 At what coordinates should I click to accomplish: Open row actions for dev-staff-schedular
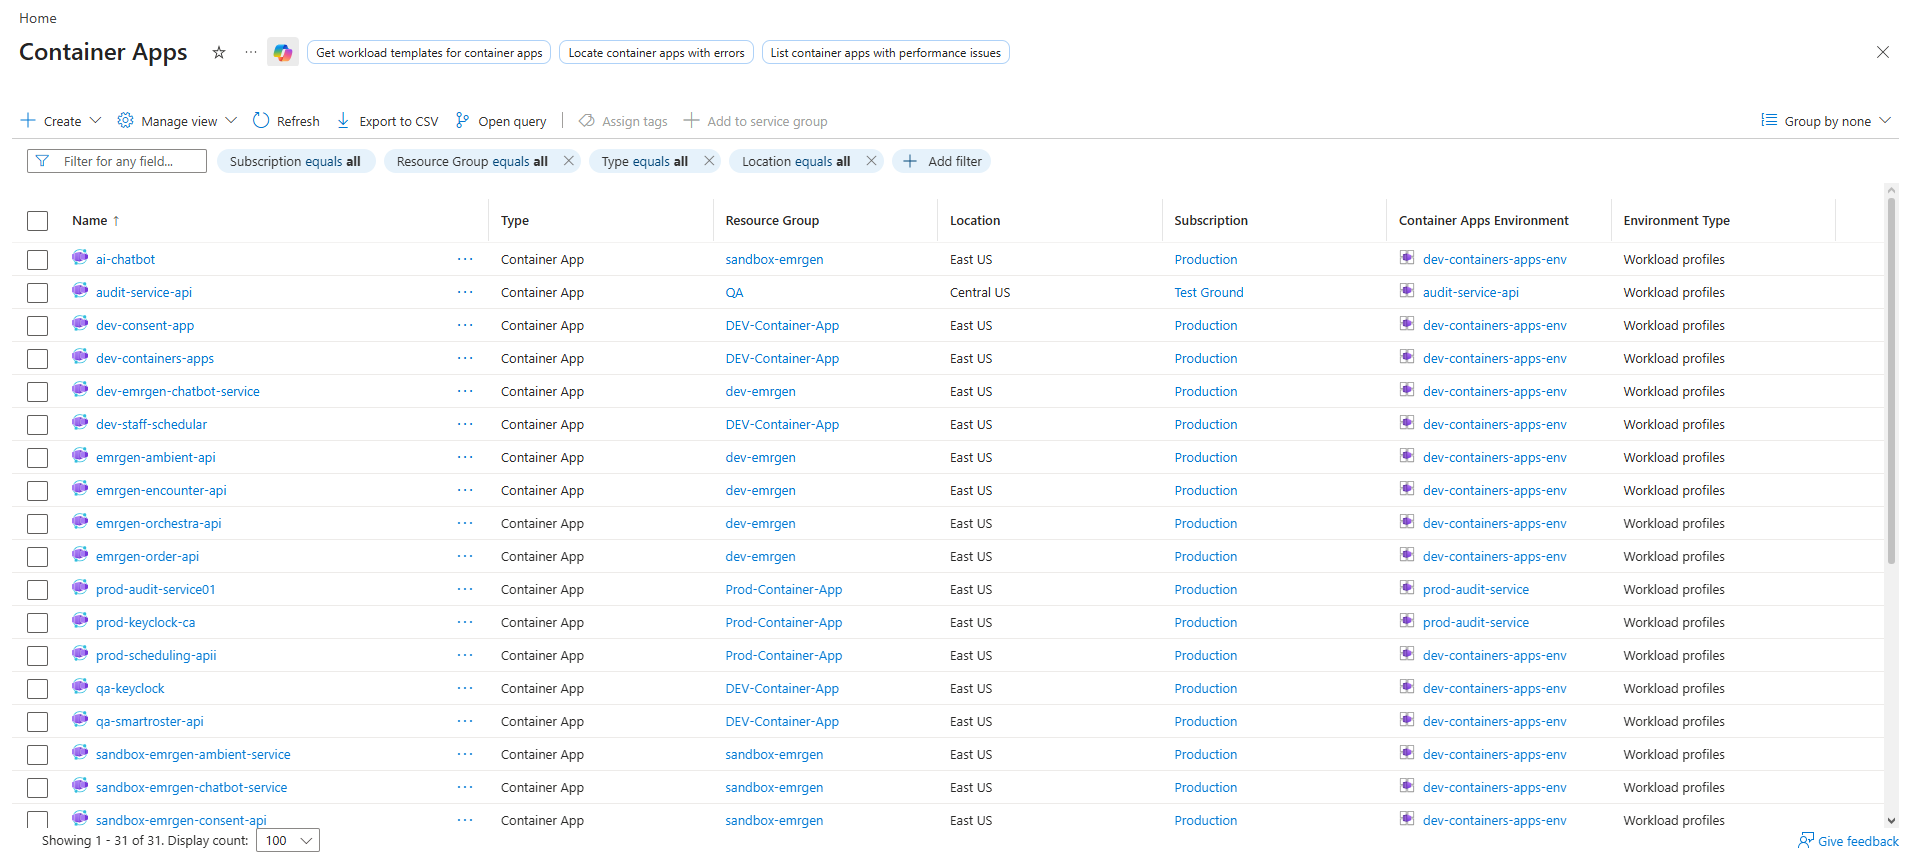pos(465,424)
